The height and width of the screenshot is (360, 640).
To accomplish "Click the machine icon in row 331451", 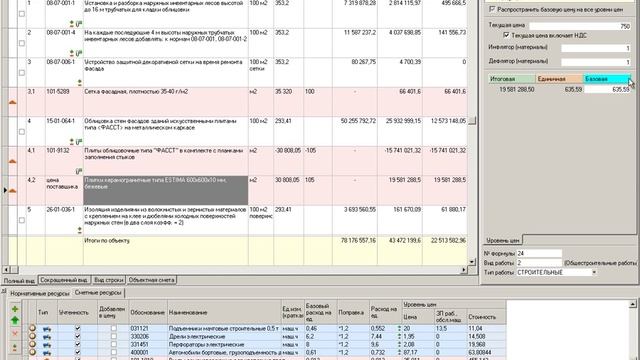I will pyautogui.click(x=47, y=344).
